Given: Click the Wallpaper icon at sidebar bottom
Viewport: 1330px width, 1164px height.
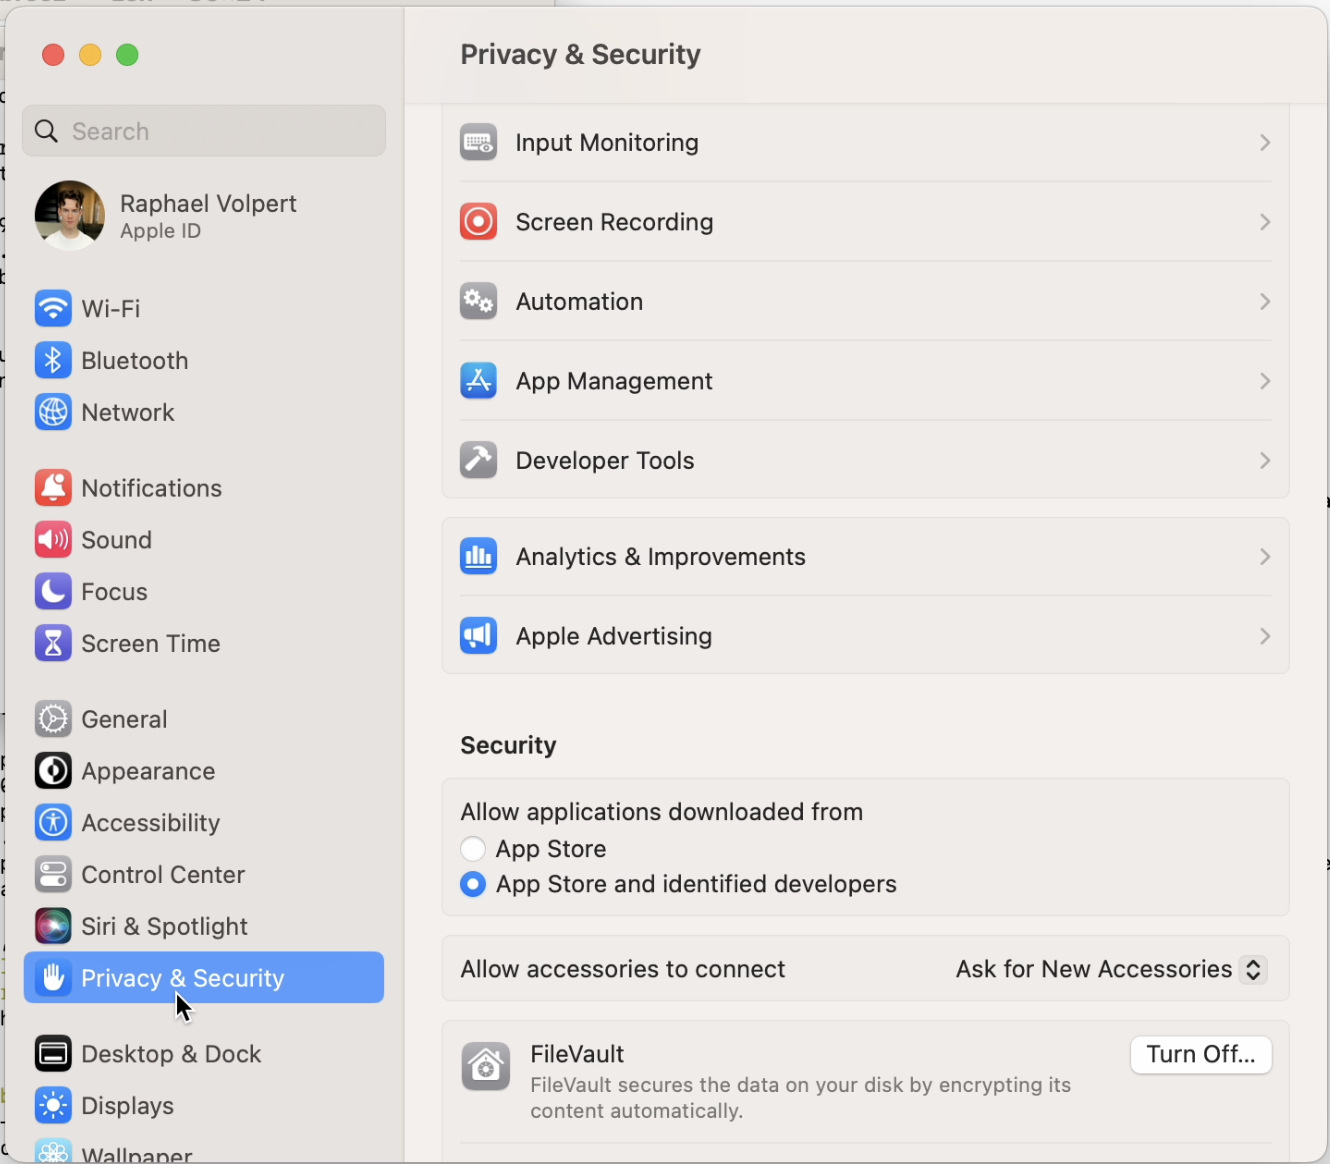Looking at the screenshot, I should 53,1151.
